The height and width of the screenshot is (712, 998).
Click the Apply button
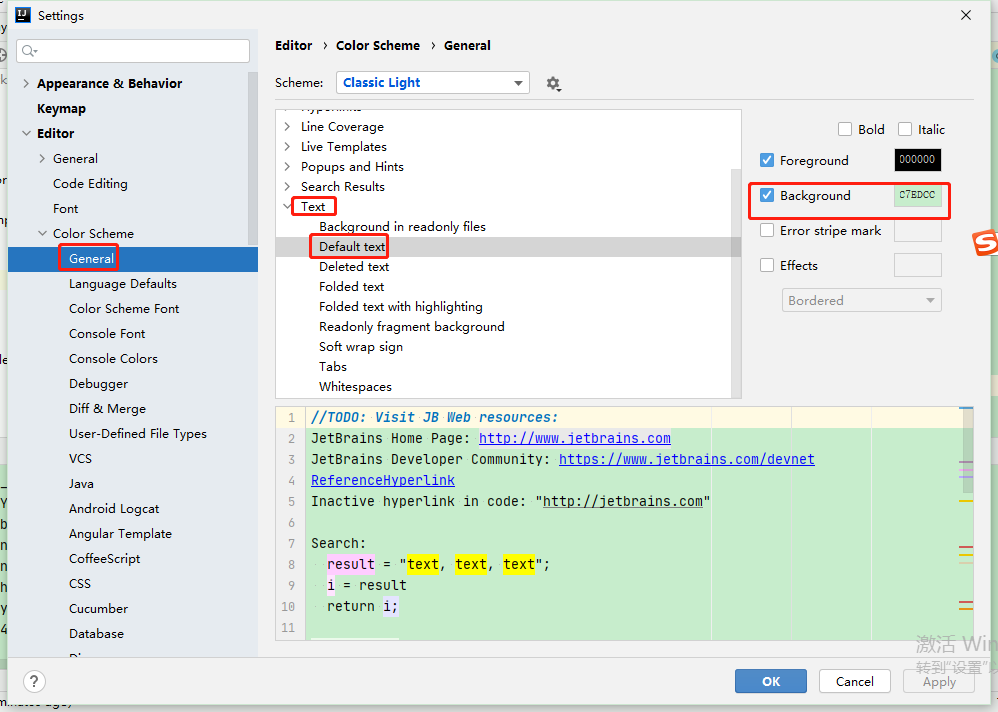pos(939,681)
